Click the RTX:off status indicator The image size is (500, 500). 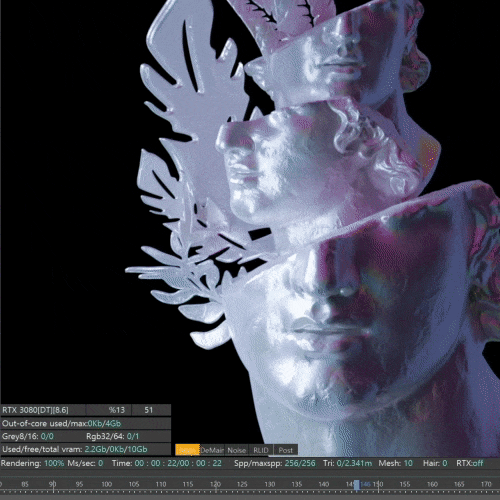click(x=470, y=463)
